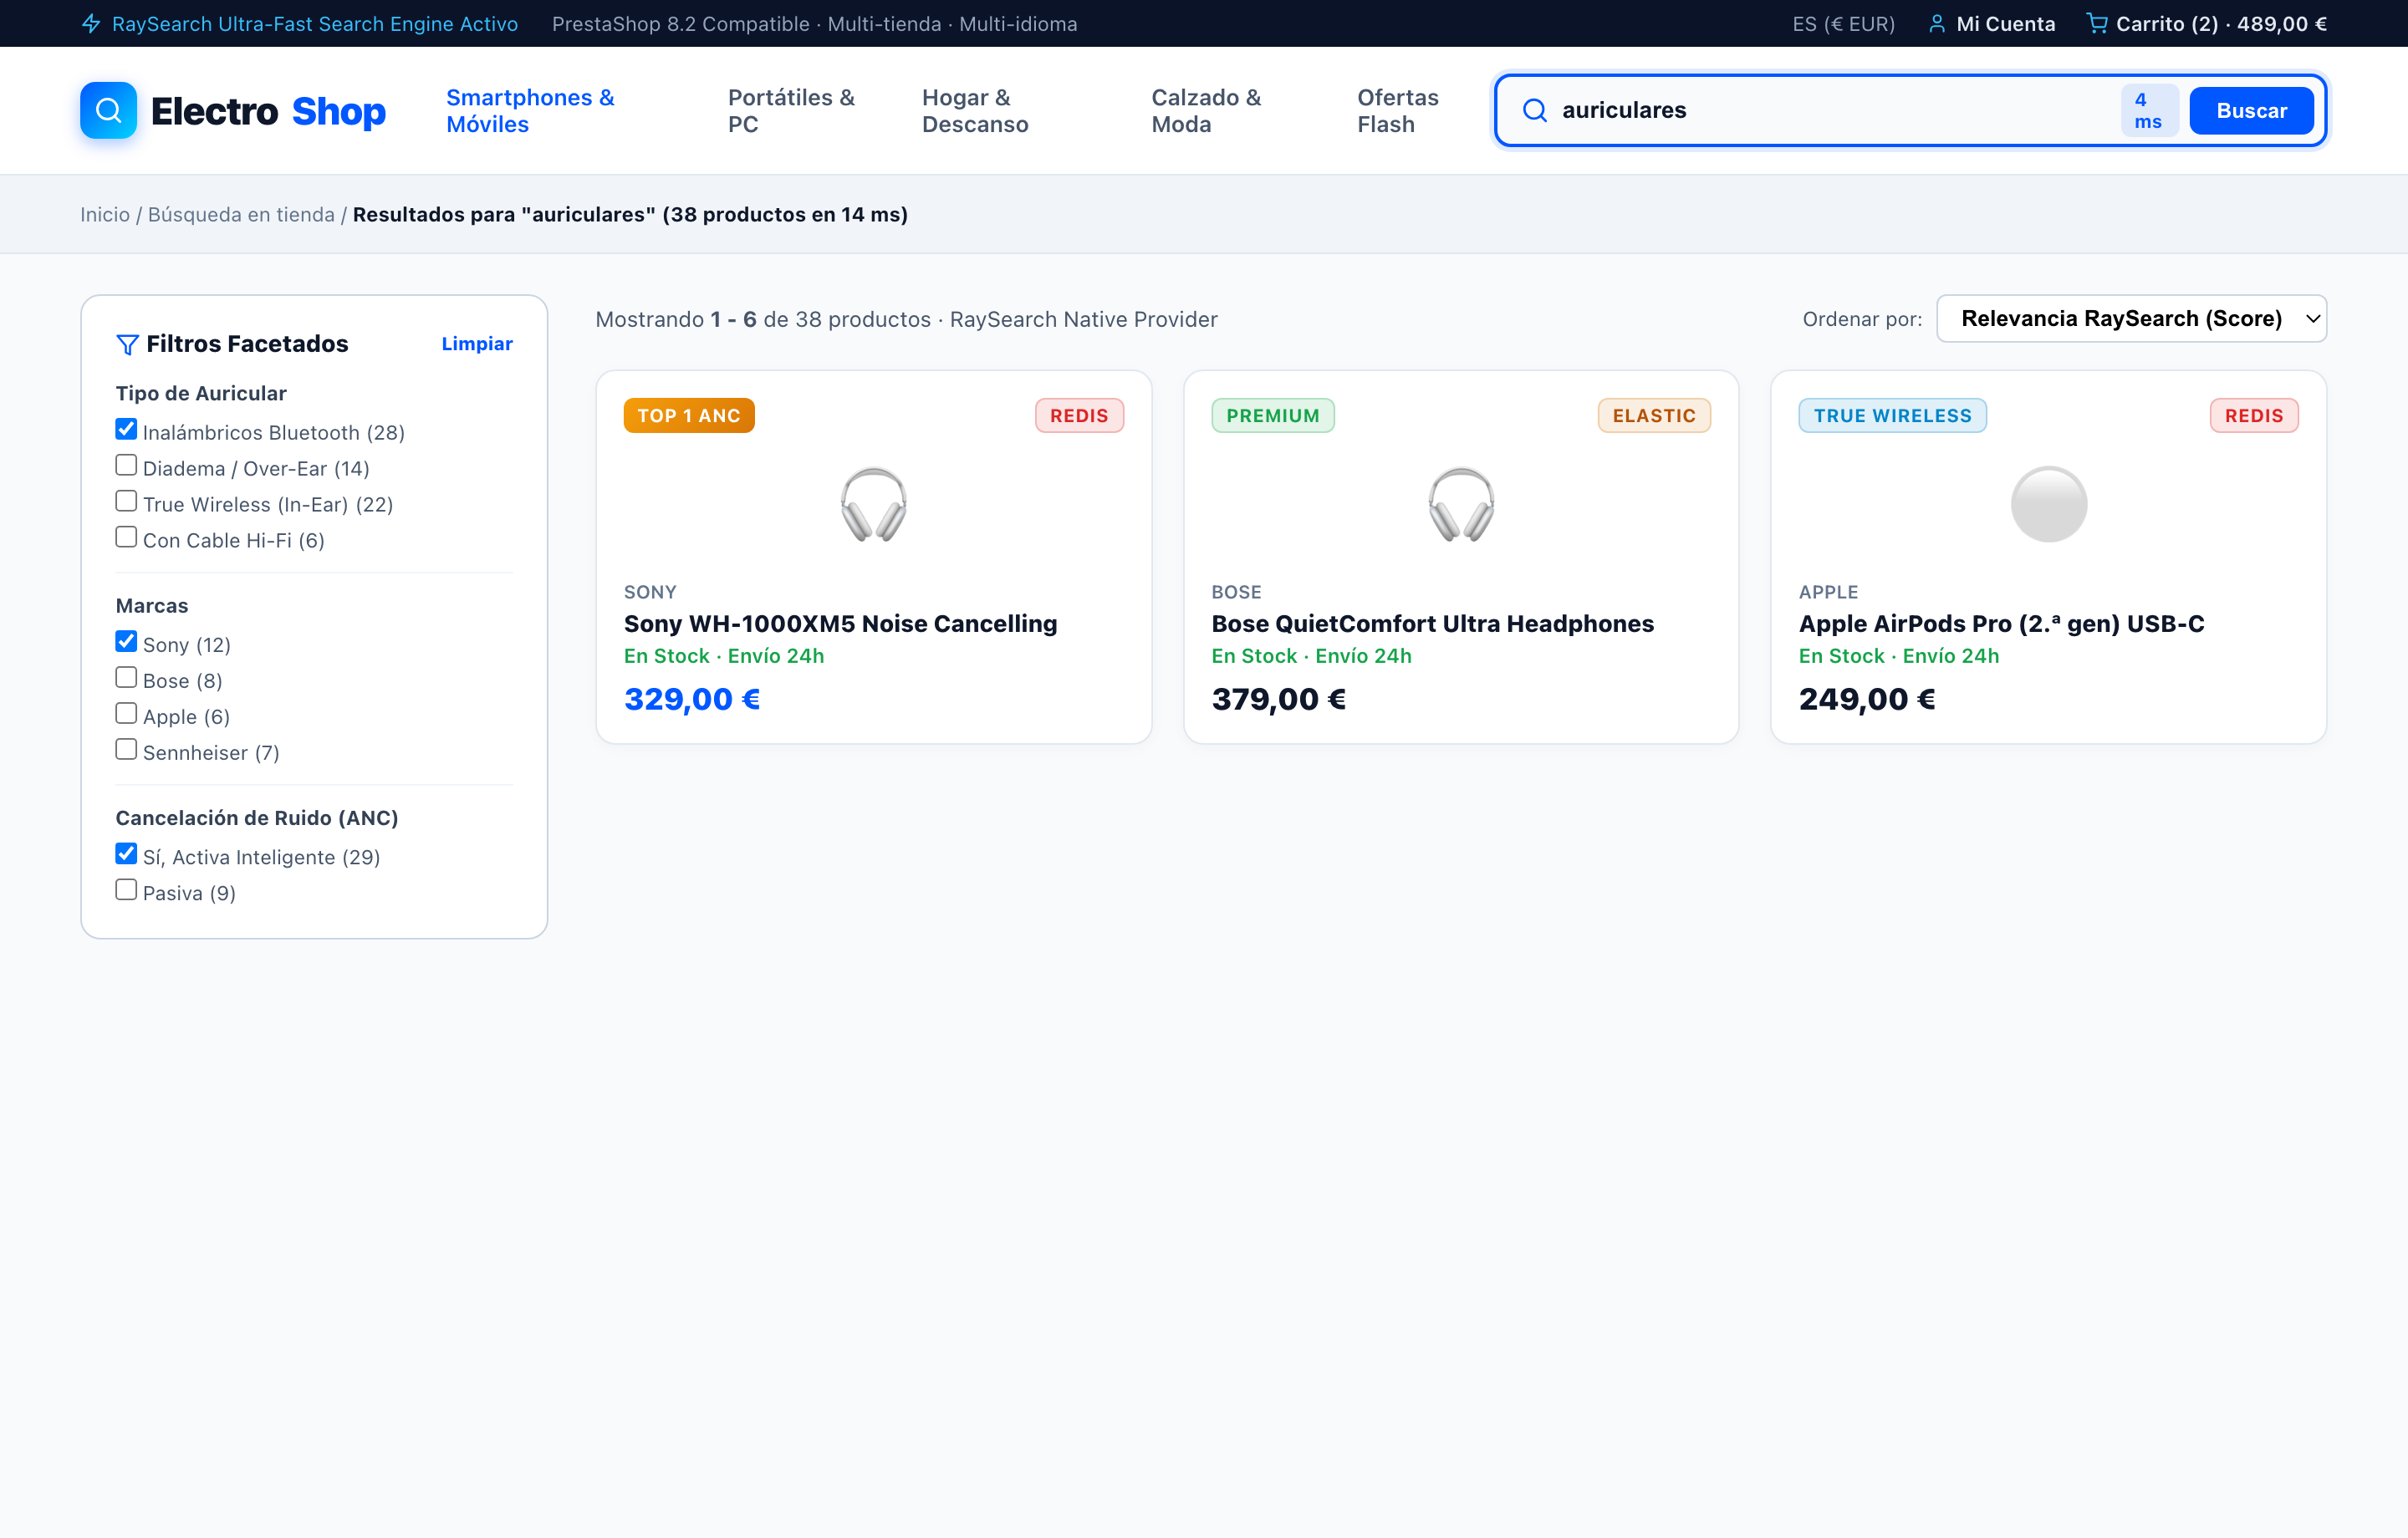Screen dimensions: 2408x1538
Task: Open Mi Cuenta link
Action: pyautogui.click(x=2005, y=24)
